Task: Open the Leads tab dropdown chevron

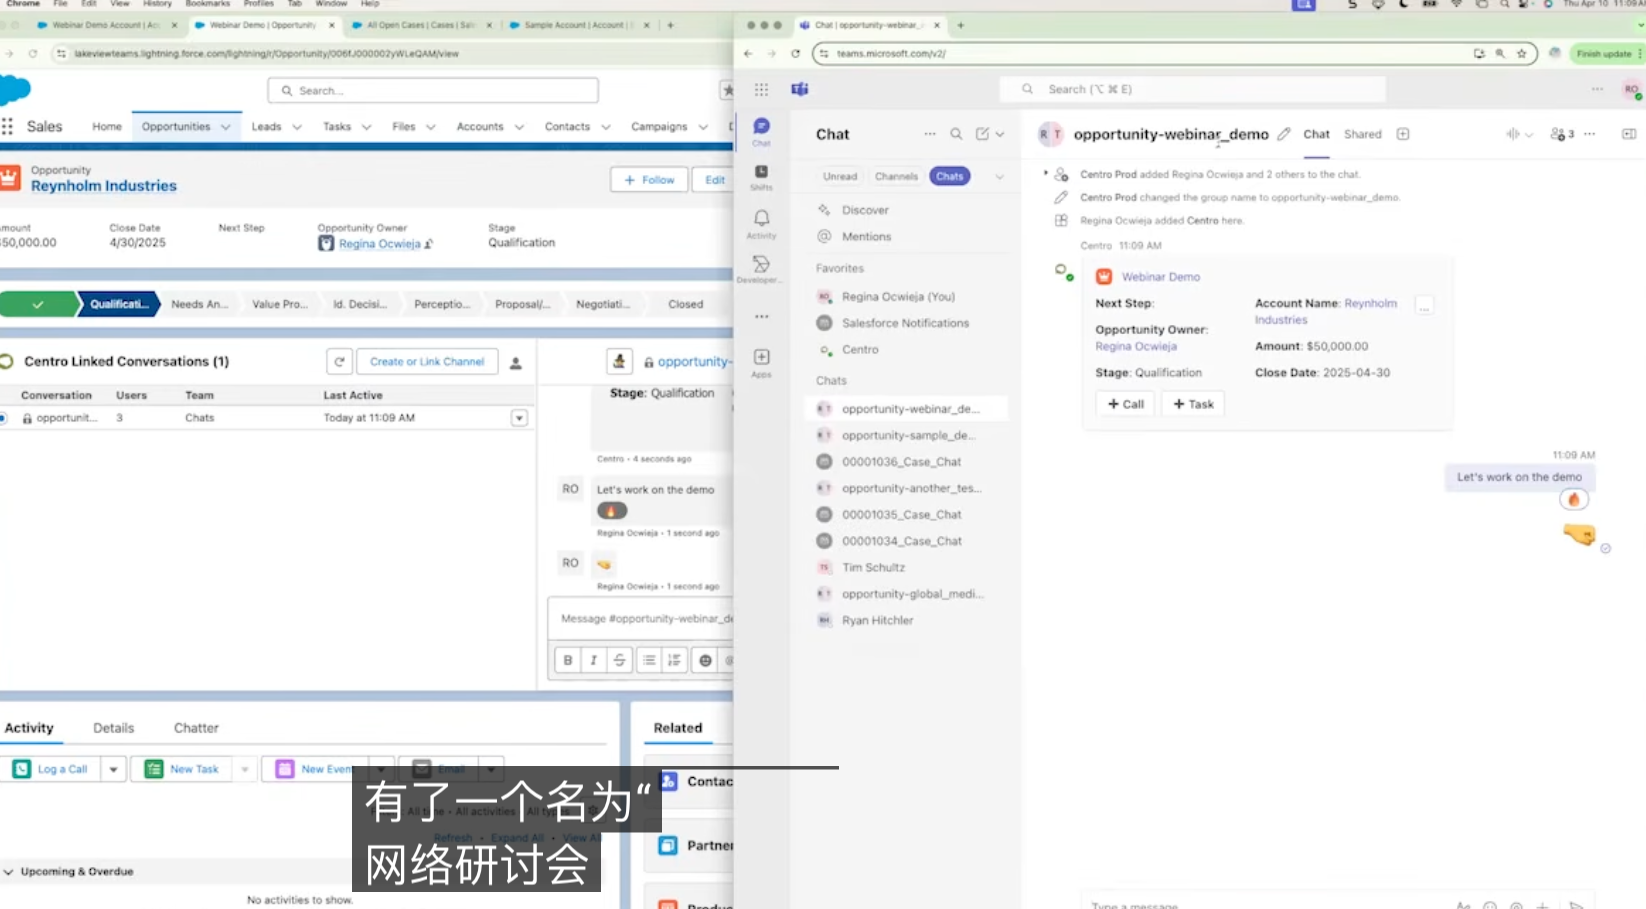Action: (x=297, y=127)
